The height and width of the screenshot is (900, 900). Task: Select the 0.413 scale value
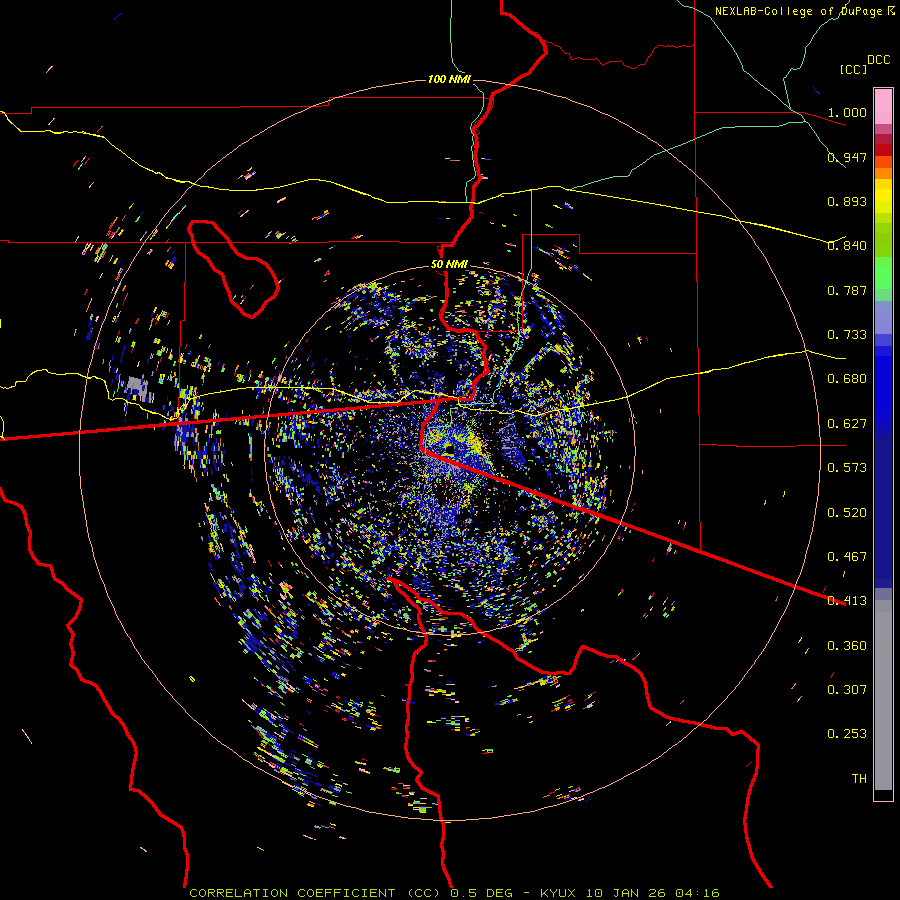point(847,601)
